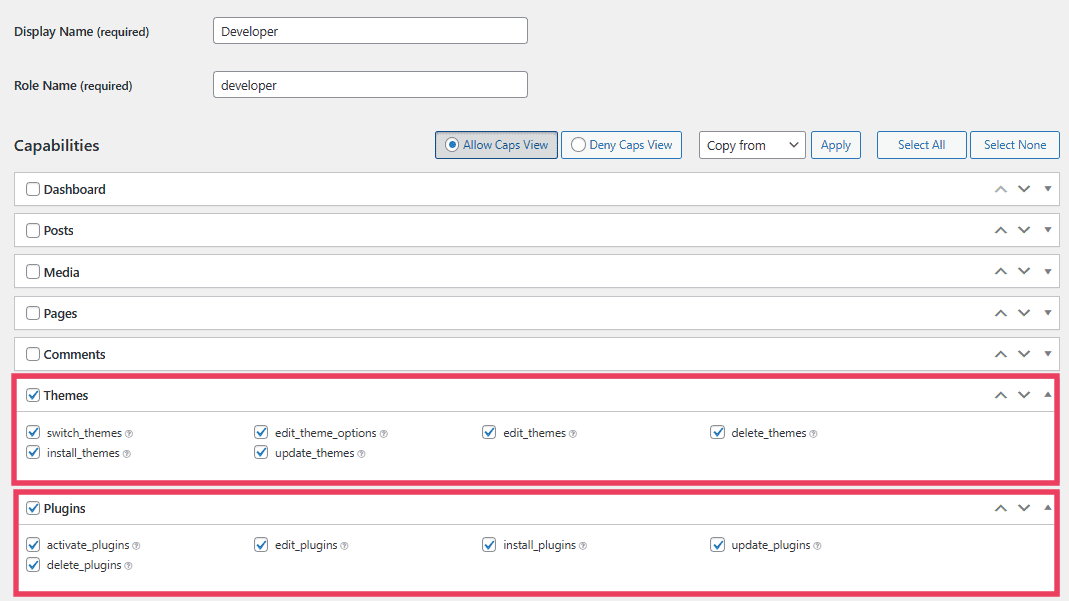The image size is (1069, 601).
Task: Select the Deny Caps View radio button
Action: pyautogui.click(x=578, y=144)
